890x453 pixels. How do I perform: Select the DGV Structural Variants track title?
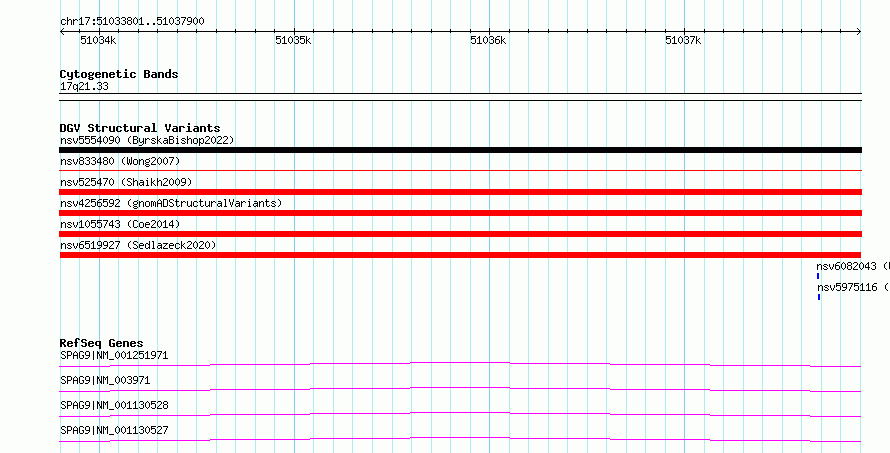[140, 128]
